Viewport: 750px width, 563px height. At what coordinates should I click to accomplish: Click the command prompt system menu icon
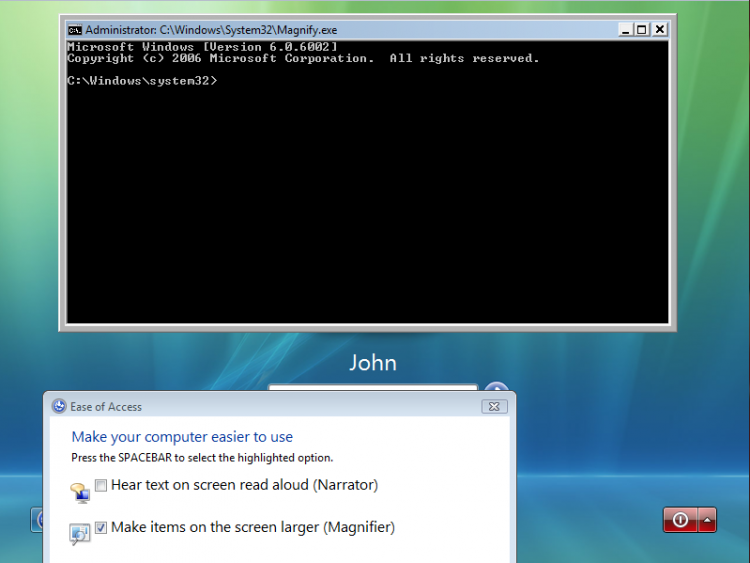pos(75,30)
